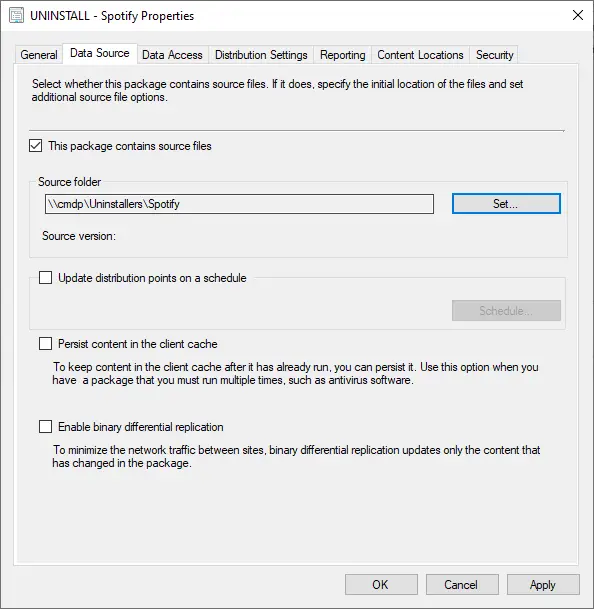Image resolution: width=594 pixels, height=609 pixels.
Task: Click the Source version: label
Action: 79,236
